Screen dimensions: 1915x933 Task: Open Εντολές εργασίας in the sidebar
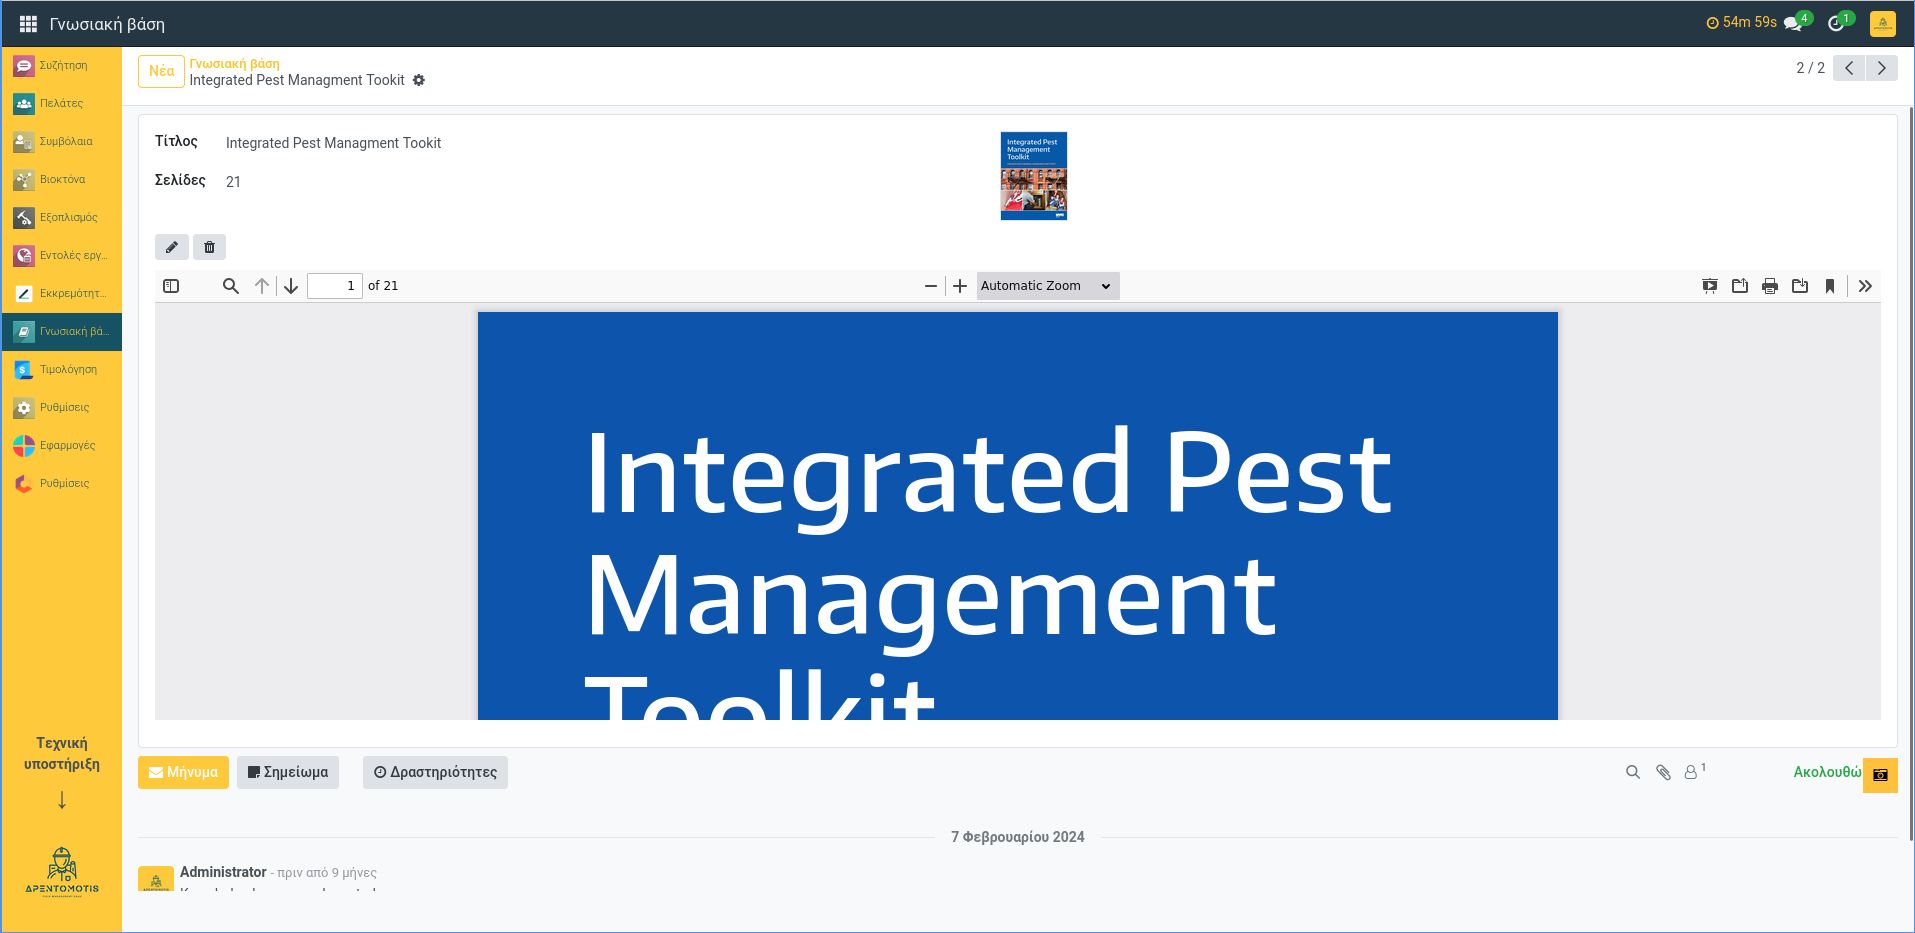62,256
